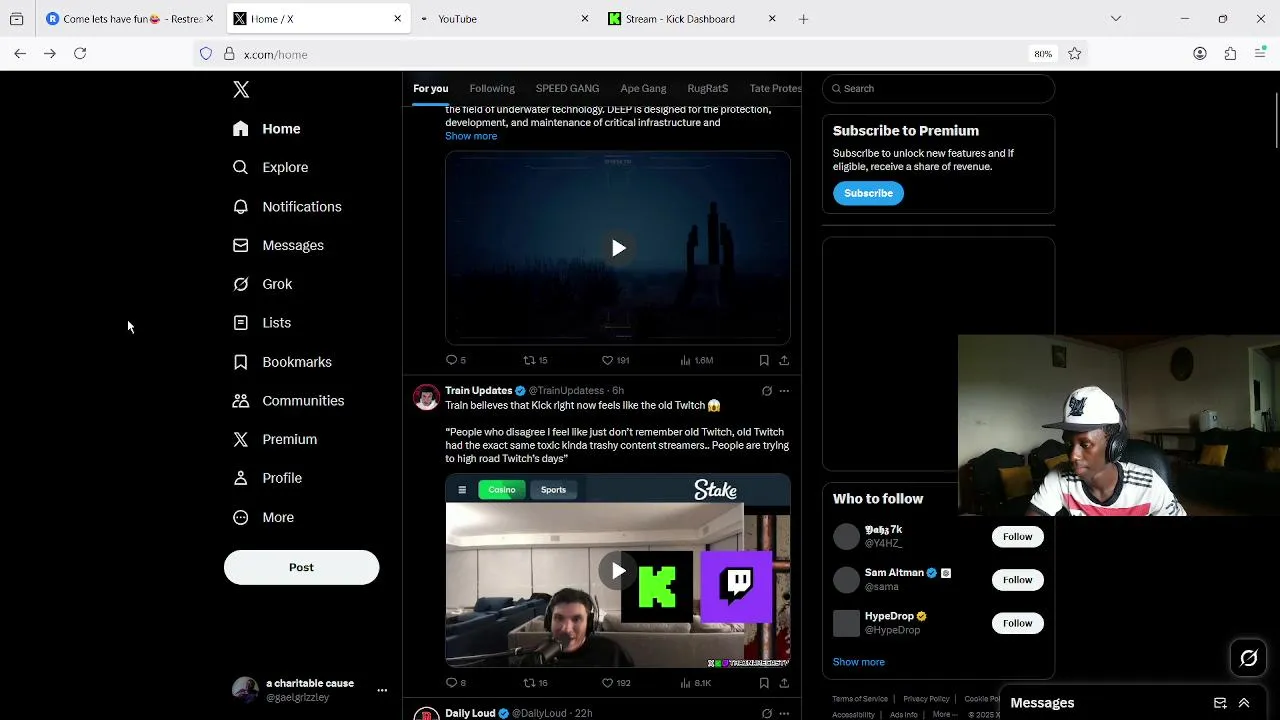Go to Home in sidebar
Screen dimensions: 1280x720
pyautogui.click(x=266, y=129)
